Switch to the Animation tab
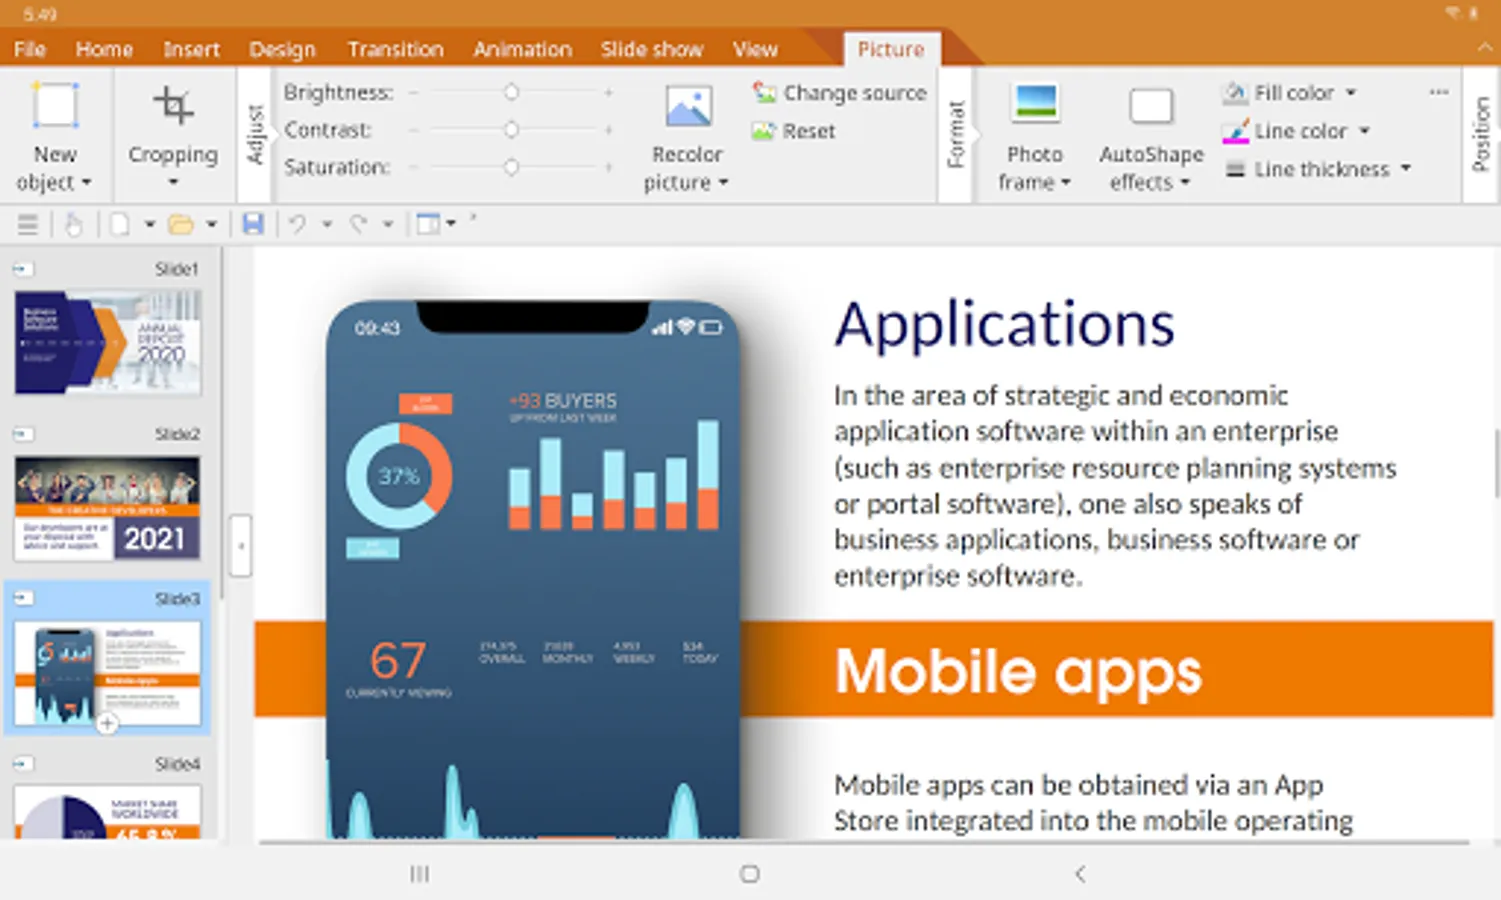Viewport: 1501px width, 900px height. [522, 49]
